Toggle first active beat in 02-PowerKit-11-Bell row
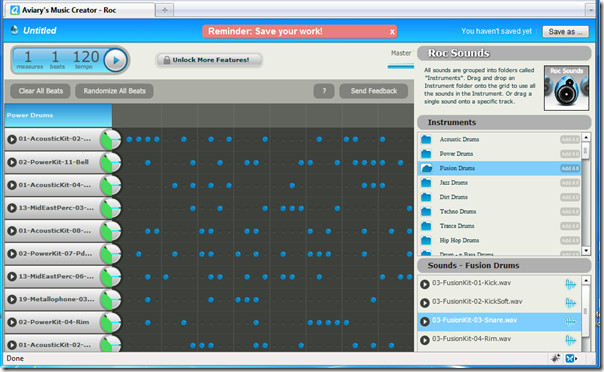The image size is (604, 372). [x=148, y=163]
